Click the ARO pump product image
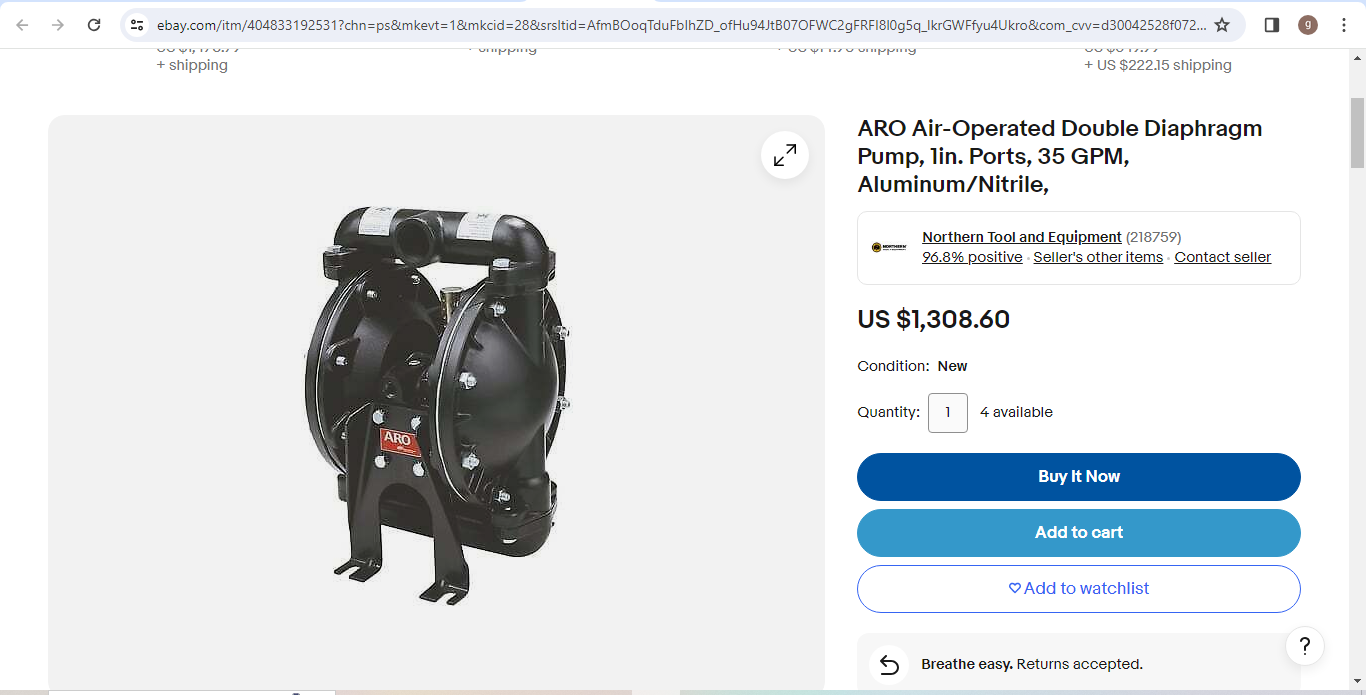 pos(436,405)
